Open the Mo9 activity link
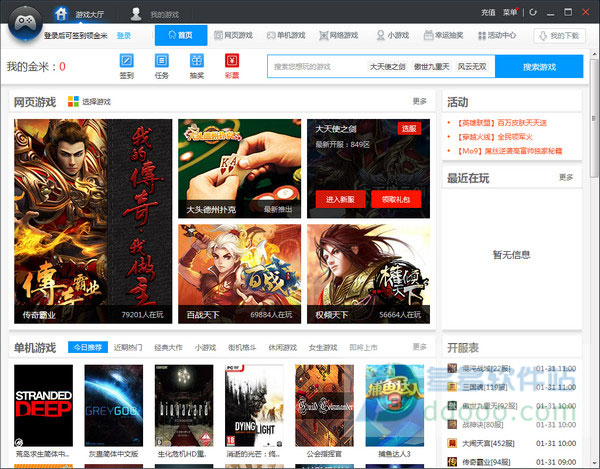Image resolution: width=600 pixels, height=469 pixels. 509,151
